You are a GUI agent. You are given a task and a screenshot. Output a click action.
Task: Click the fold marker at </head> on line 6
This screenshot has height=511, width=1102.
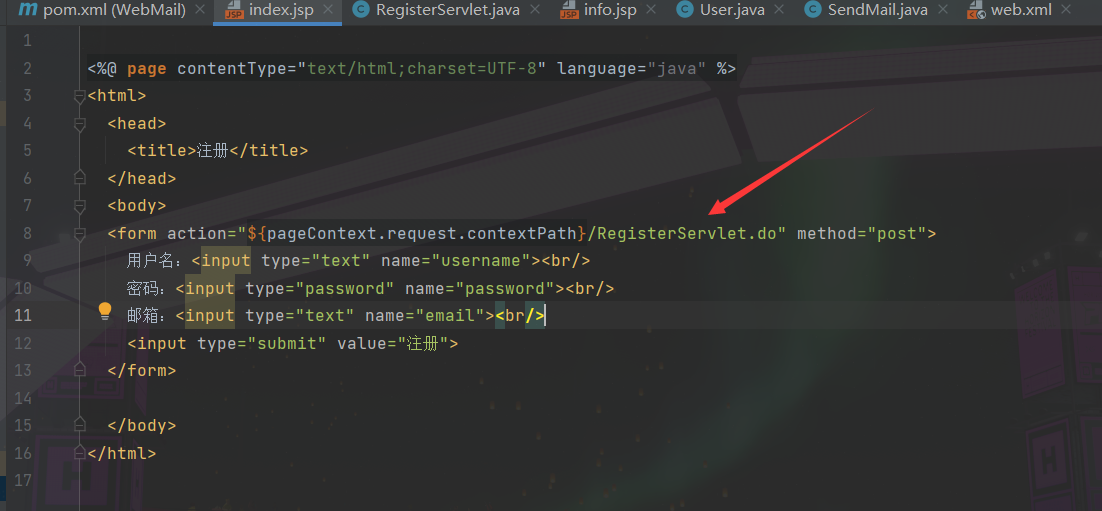tap(79, 179)
